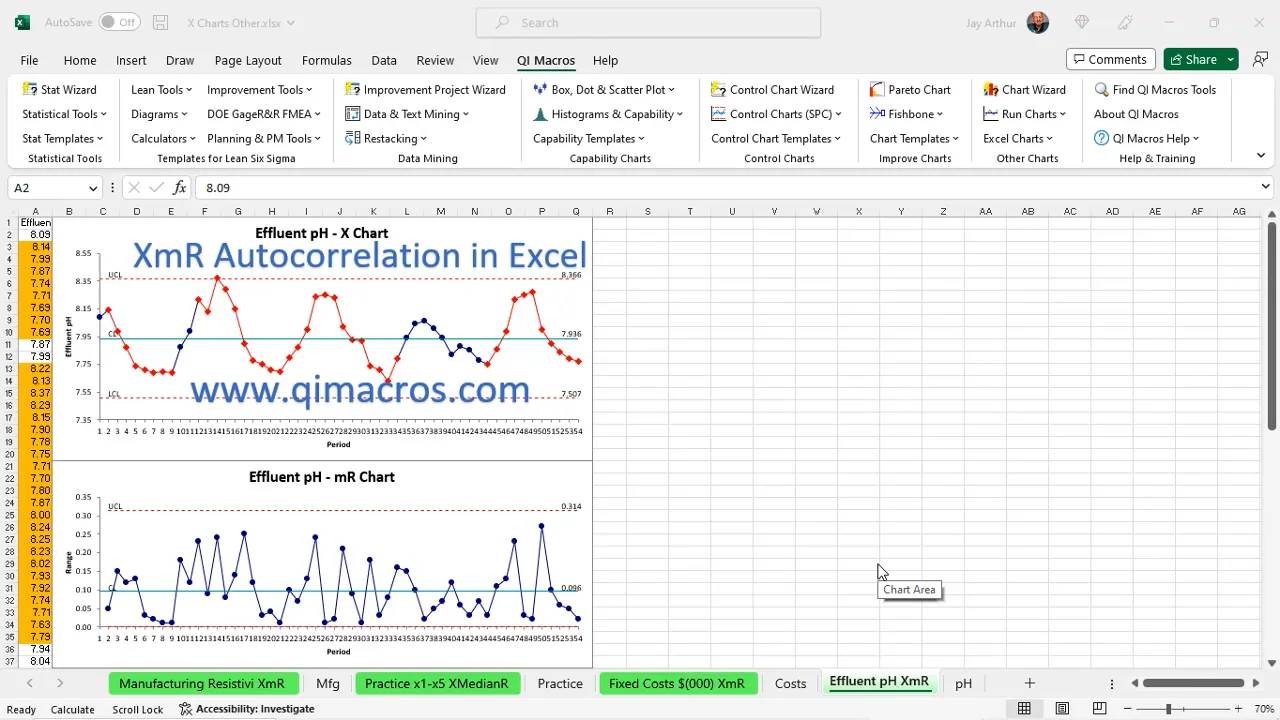The width and height of the screenshot is (1280, 720).
Task: Switch to the Formulas ribbon tab
Action: (x=326, y=60)
